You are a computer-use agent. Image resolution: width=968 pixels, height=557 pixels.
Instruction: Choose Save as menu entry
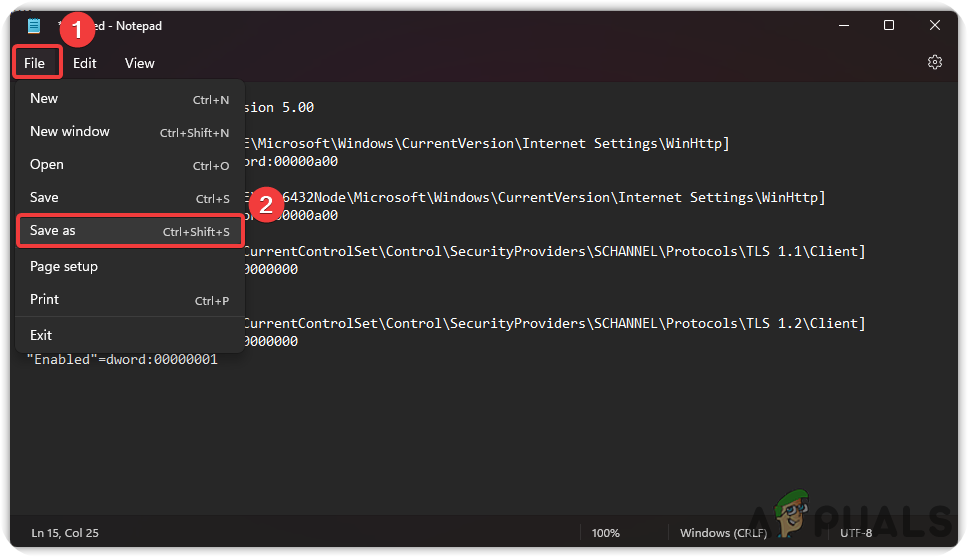coord(130,231)
